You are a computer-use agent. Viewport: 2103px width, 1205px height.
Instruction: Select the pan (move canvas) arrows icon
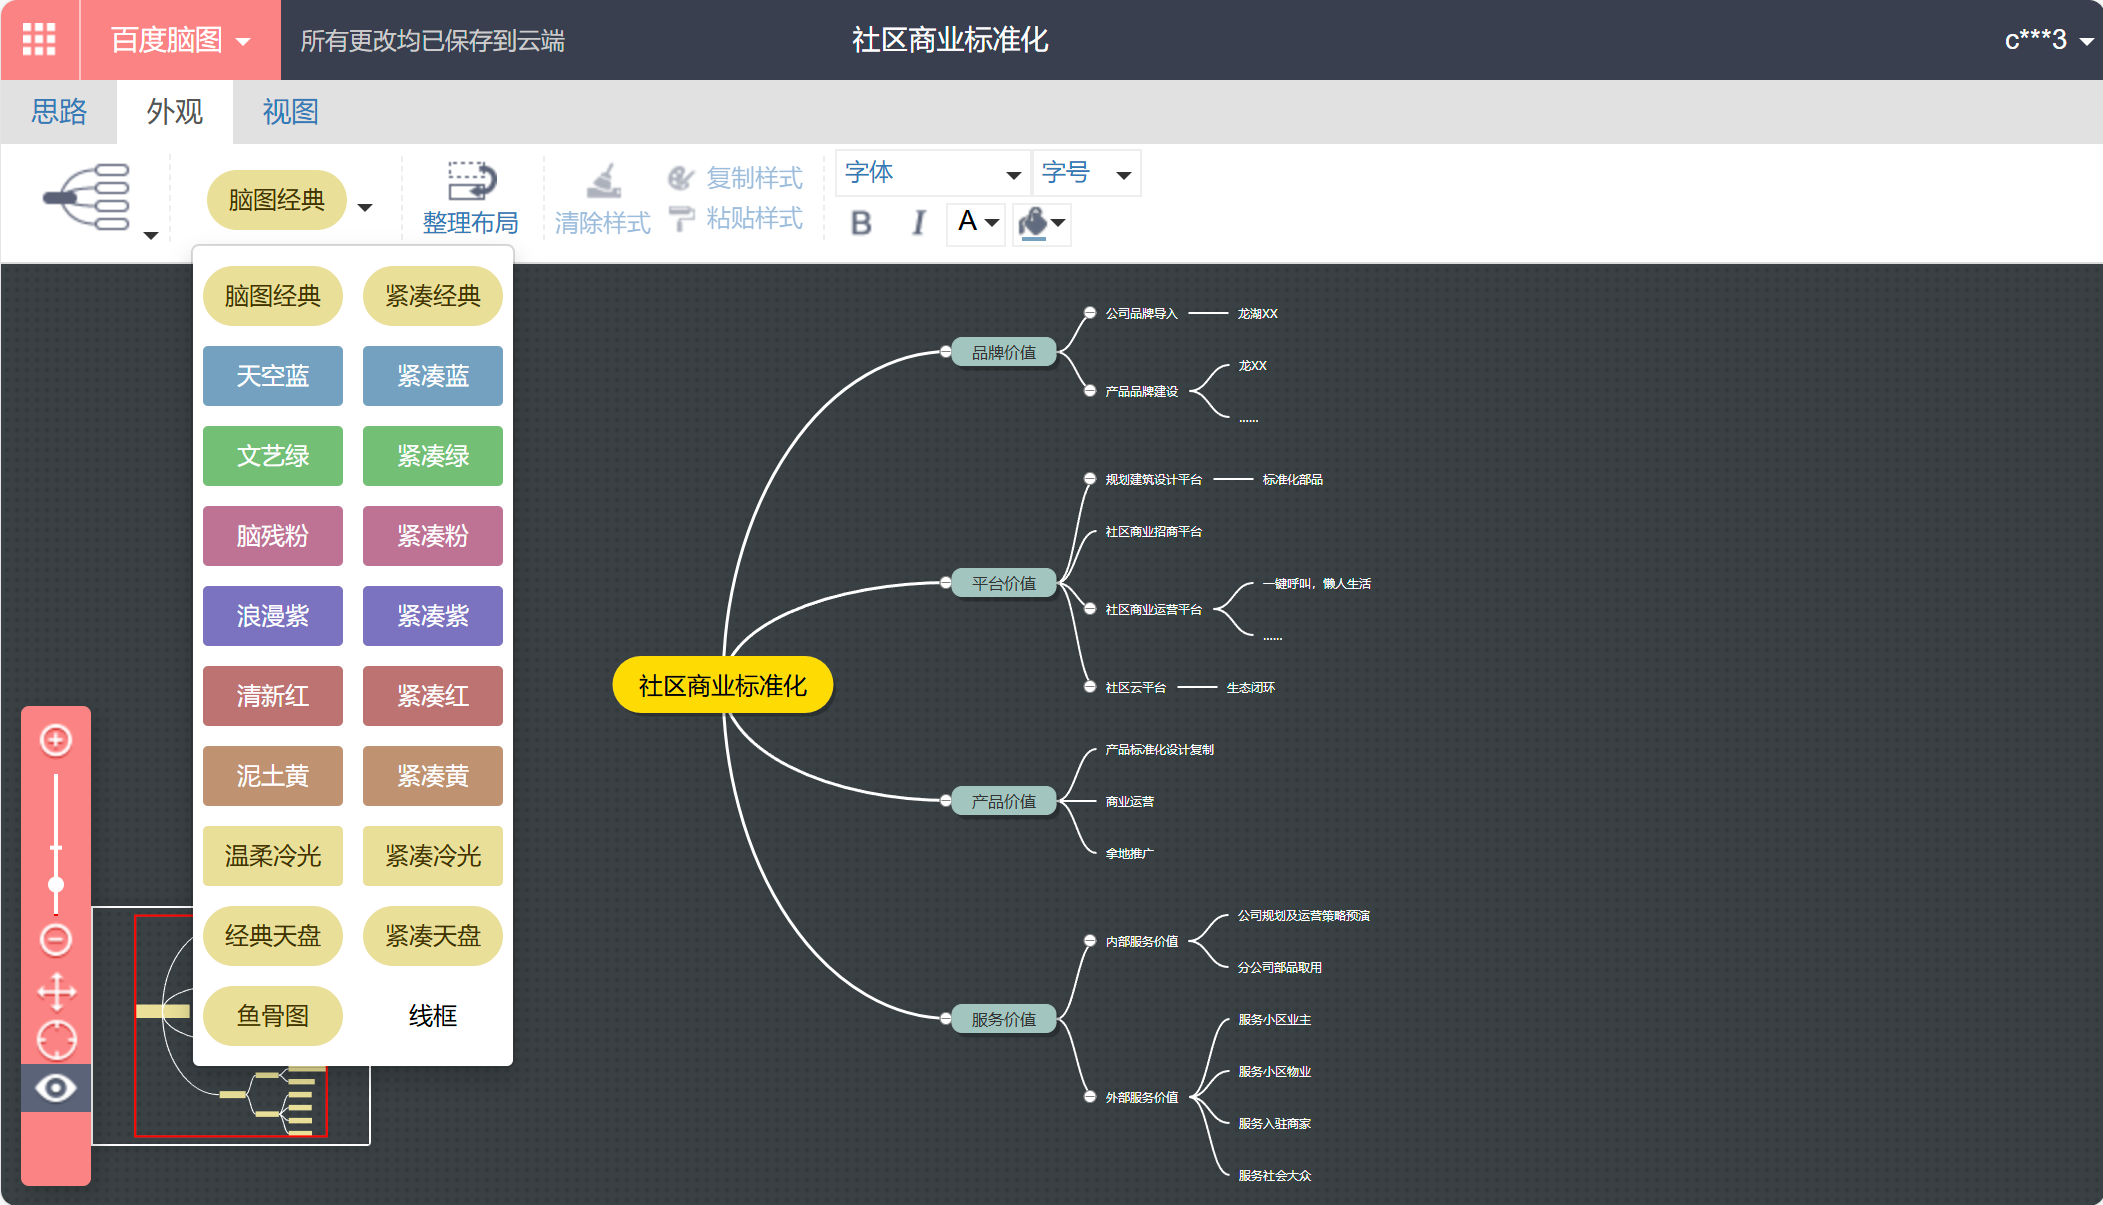[x=56, y=992]
